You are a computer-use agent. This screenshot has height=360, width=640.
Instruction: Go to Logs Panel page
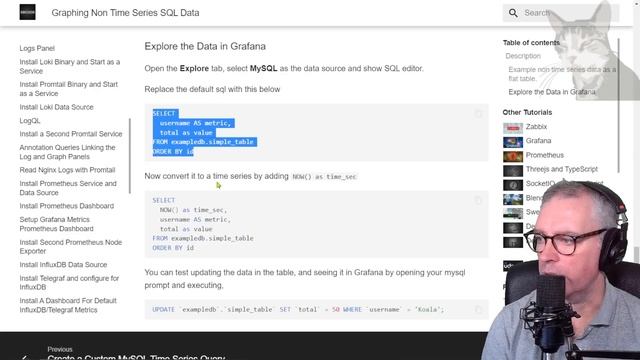(37, 48)
